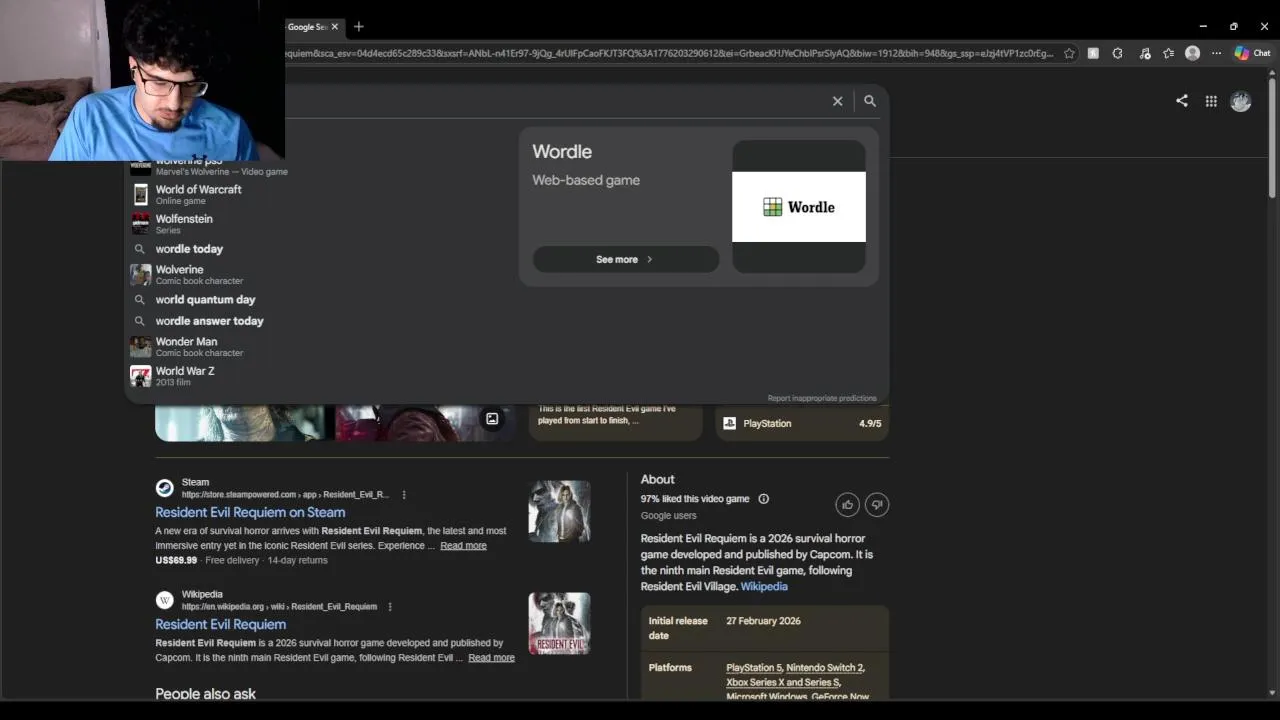Open the Google apps grid
Image resolution: width=1280 pixels, height=720 pixels.
coord(1211,101)
